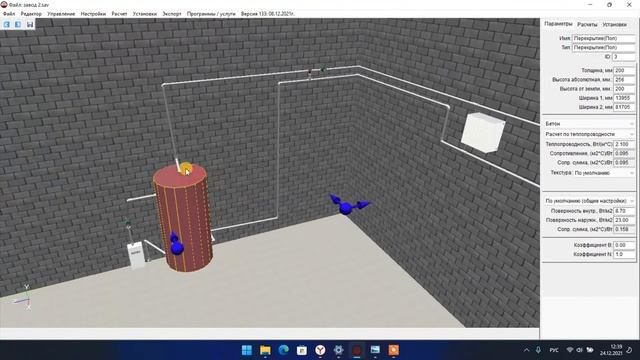Screen dimensions: 640x360
Task: Open the По умолчанию (общие настройки) dropdown
Action: [589, 201]
